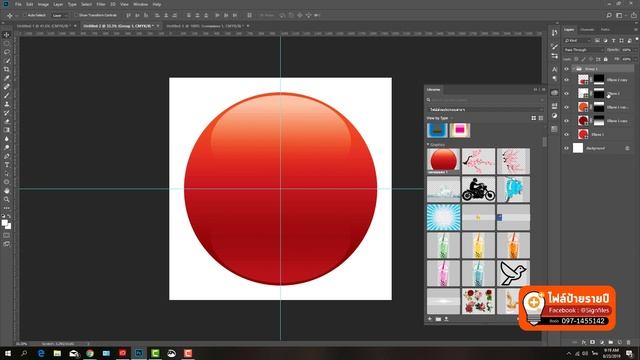Screen dimensions: 640x360
Task: Click the Search magnifier icon at top right
Action: point(609,15)
